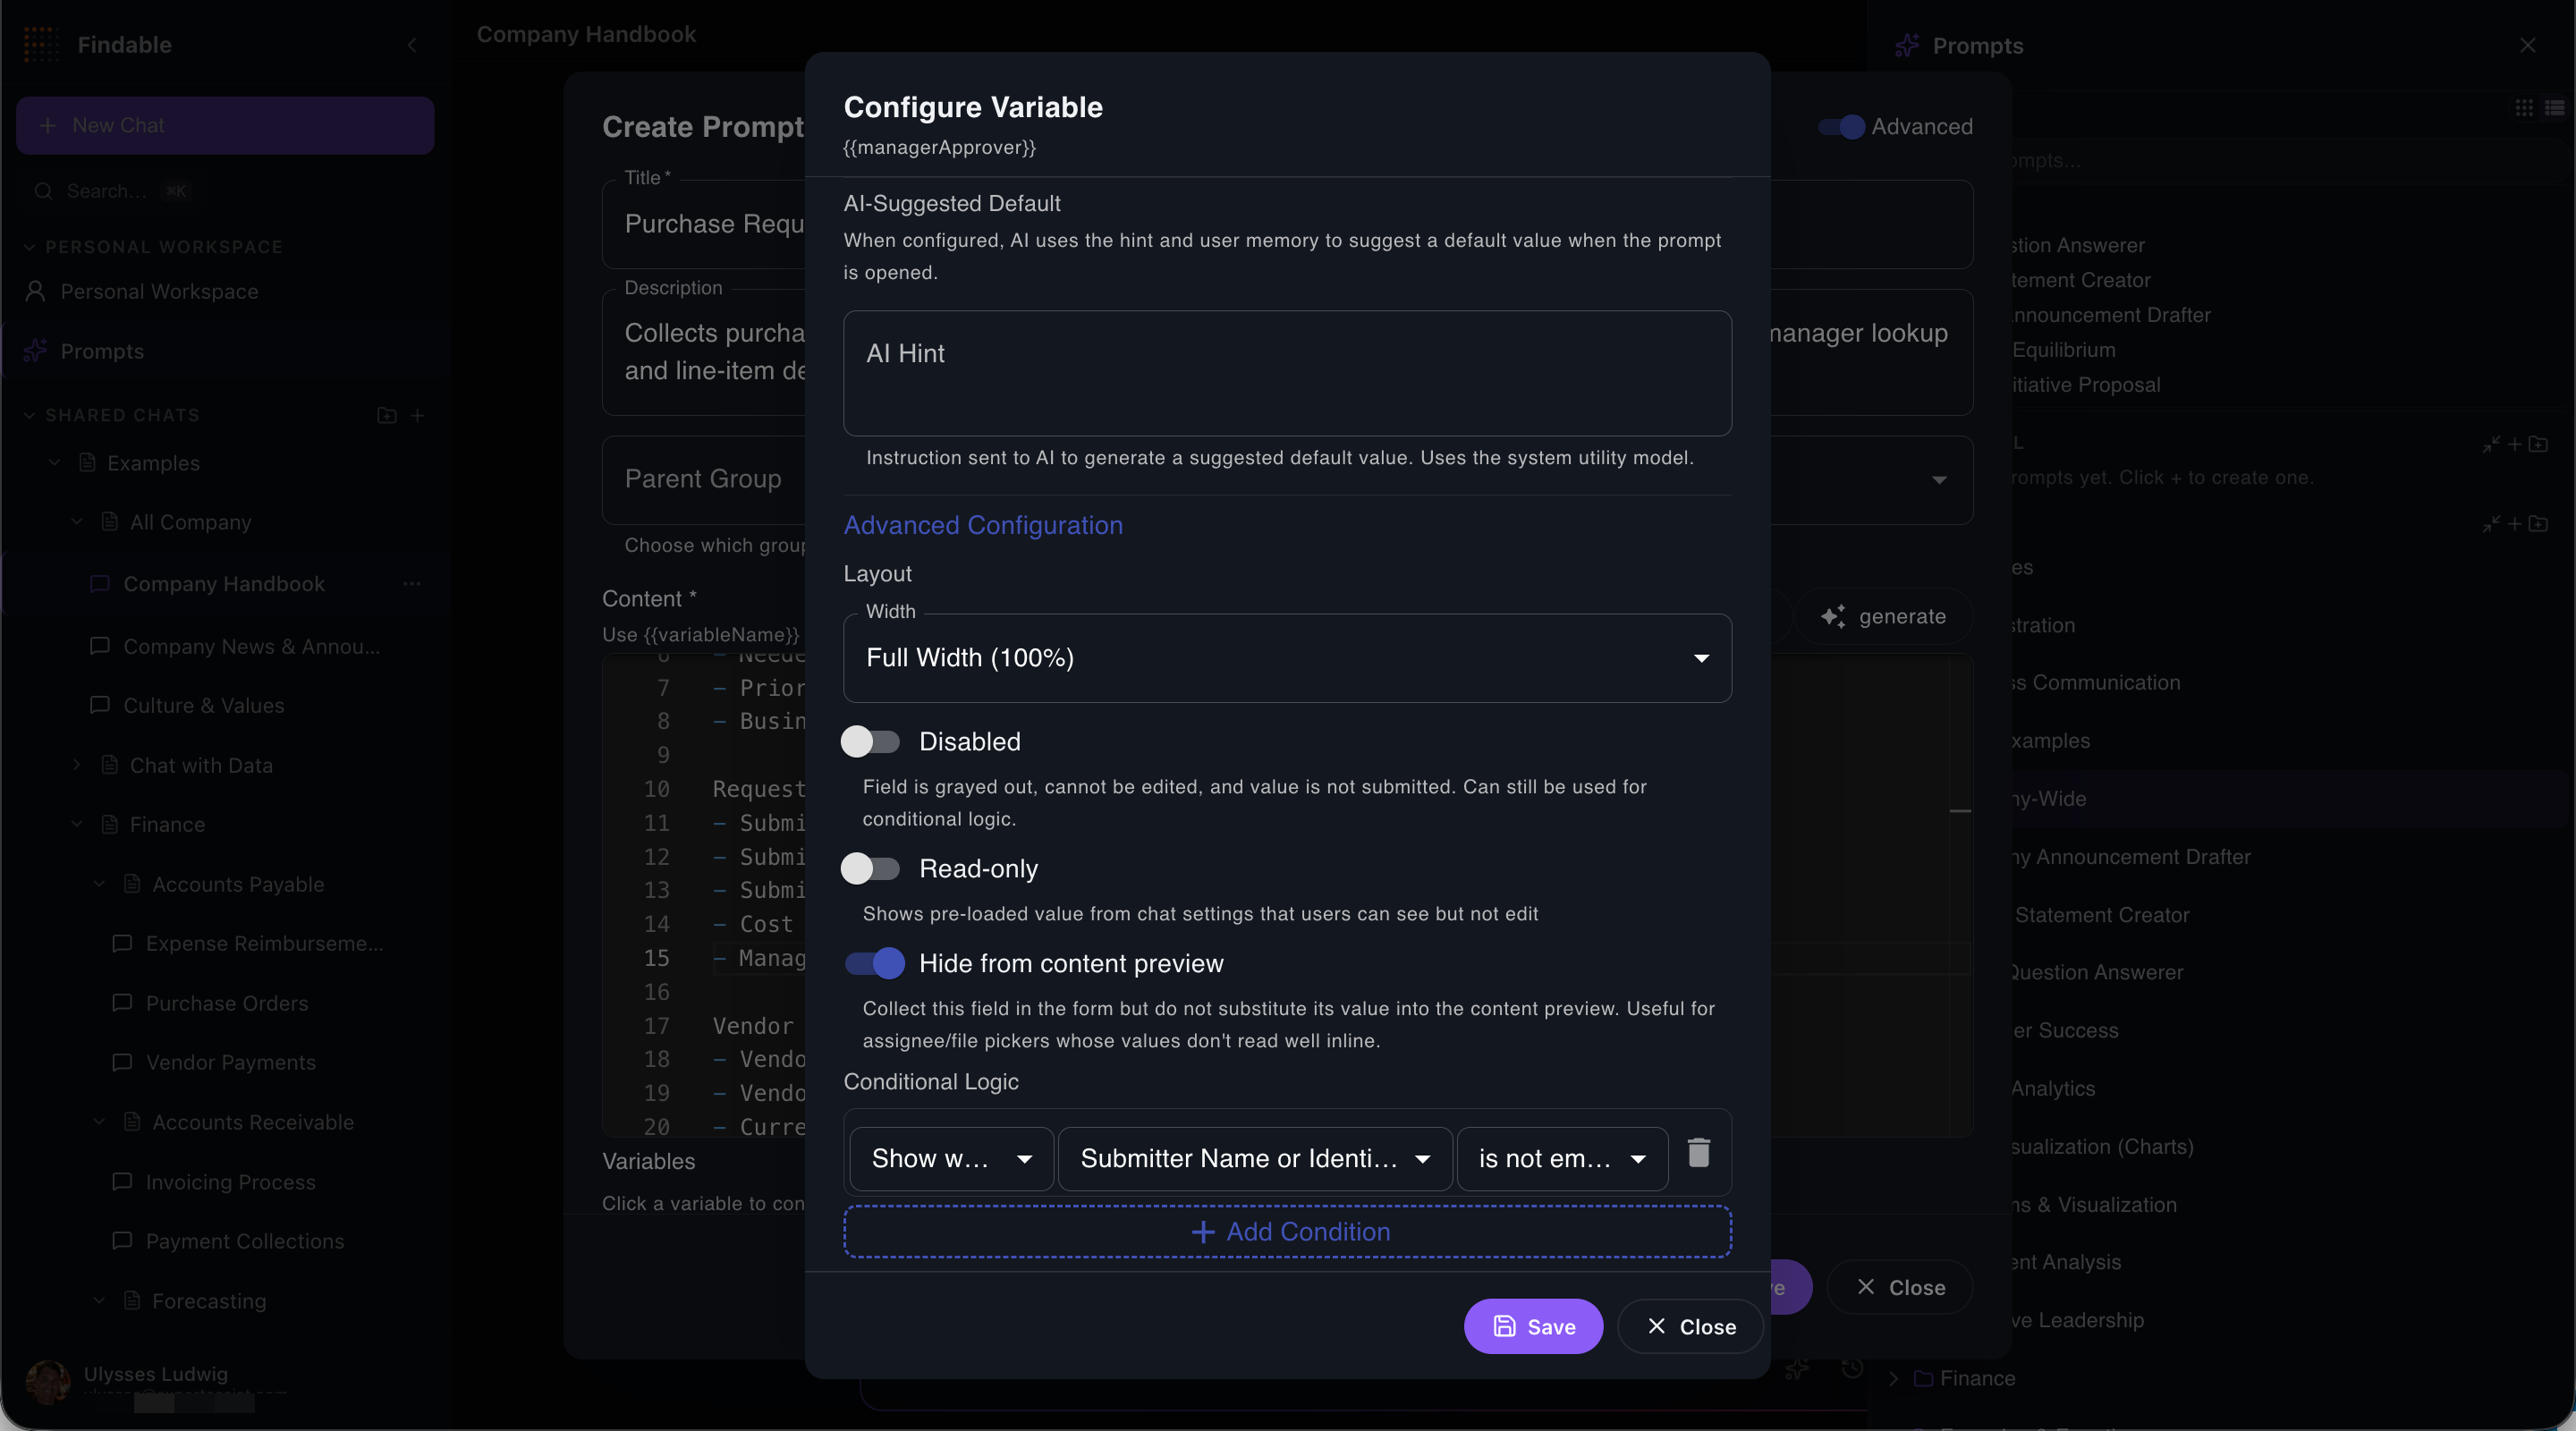Open Parent Group dropdown arrow
Screen dimensions: 2576x1431
(1939, 480)
